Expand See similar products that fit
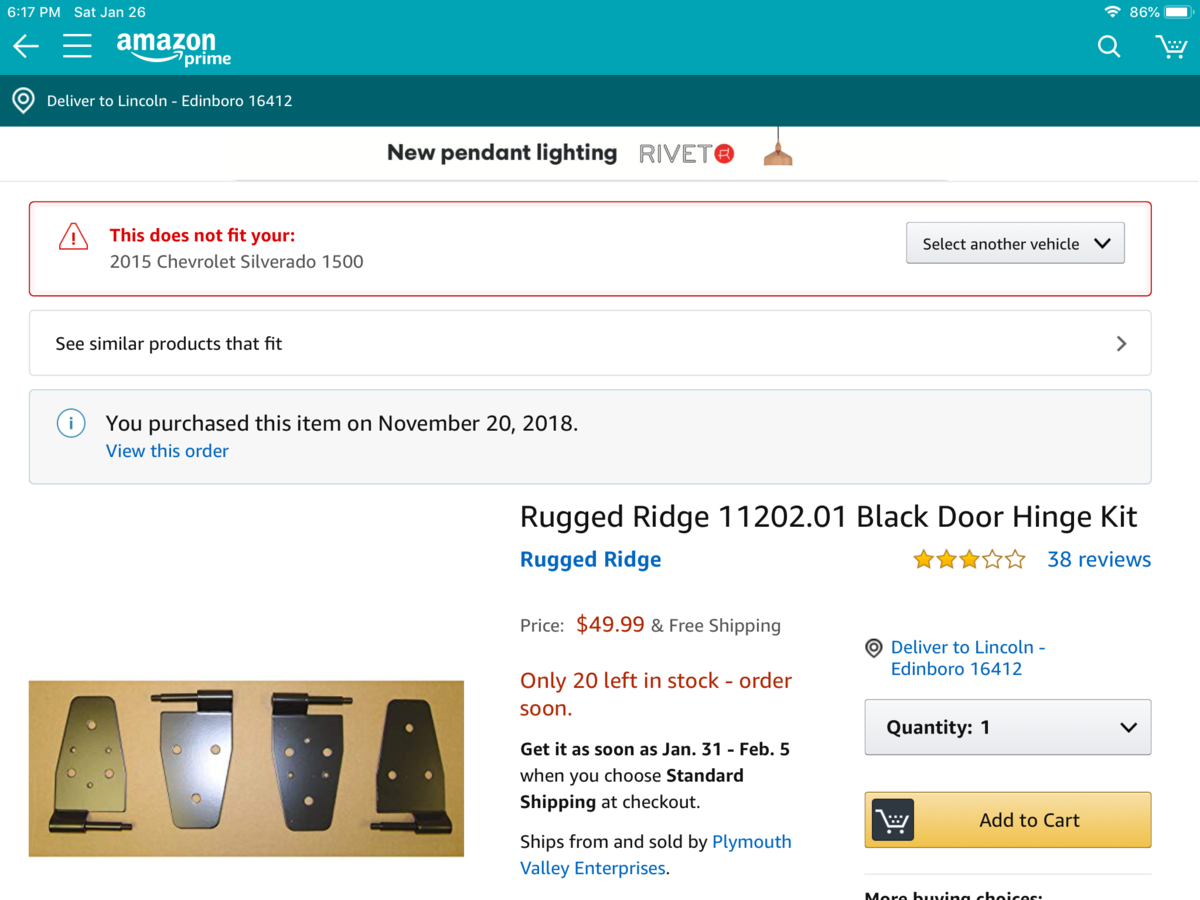 click(590, 343)
